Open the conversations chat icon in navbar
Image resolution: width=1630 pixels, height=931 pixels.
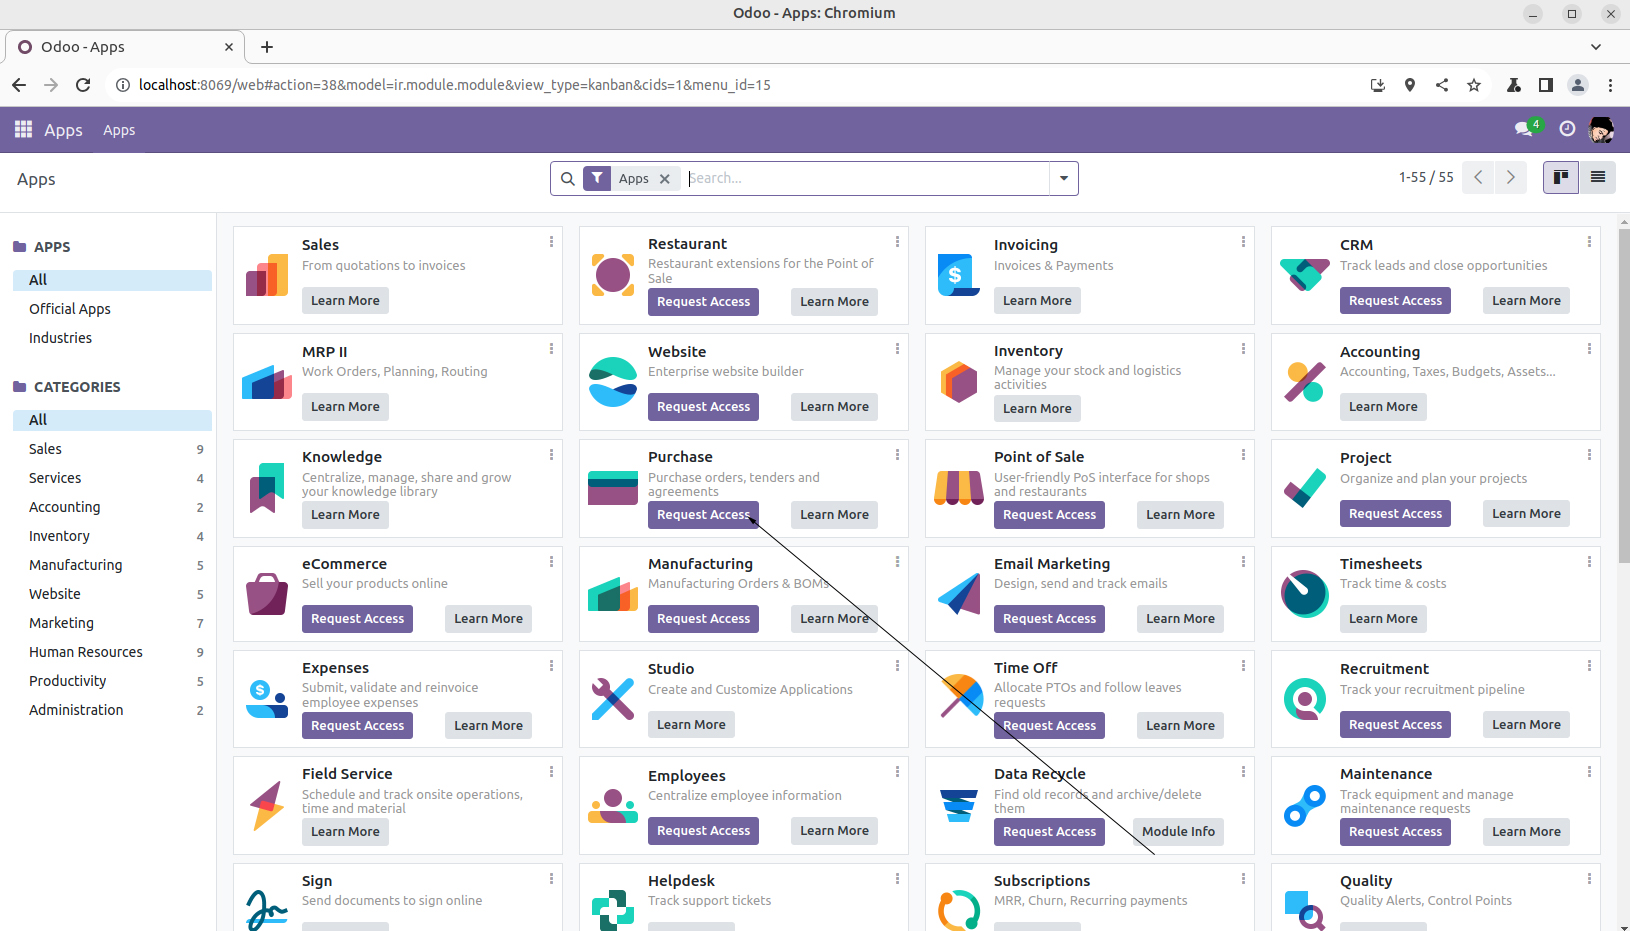point(1524,129)
